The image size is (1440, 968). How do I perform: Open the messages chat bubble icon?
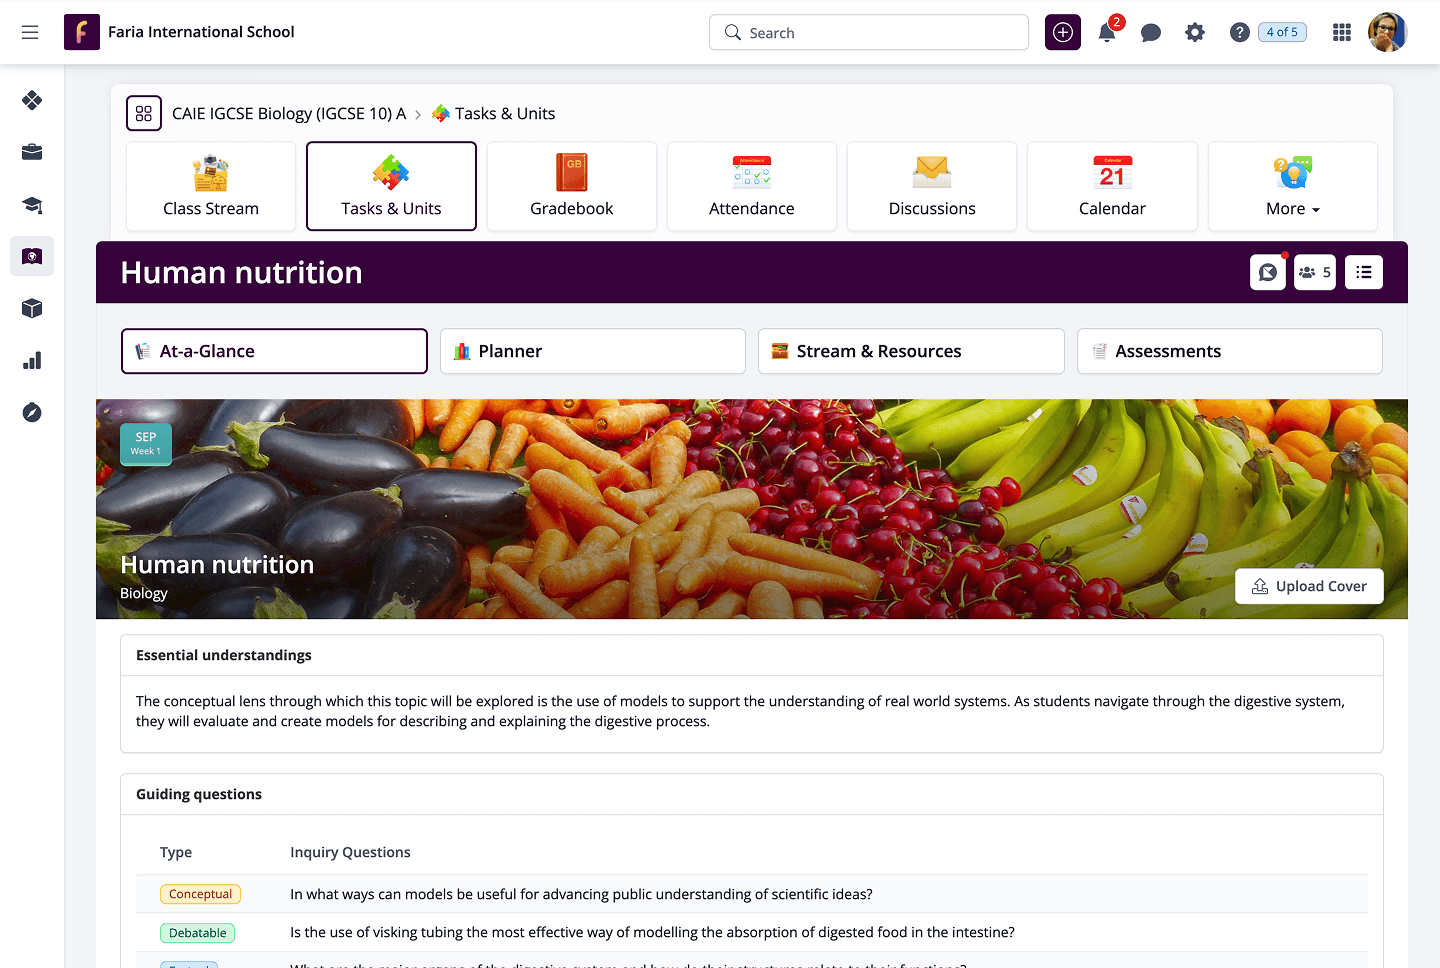pos(1151,33)
